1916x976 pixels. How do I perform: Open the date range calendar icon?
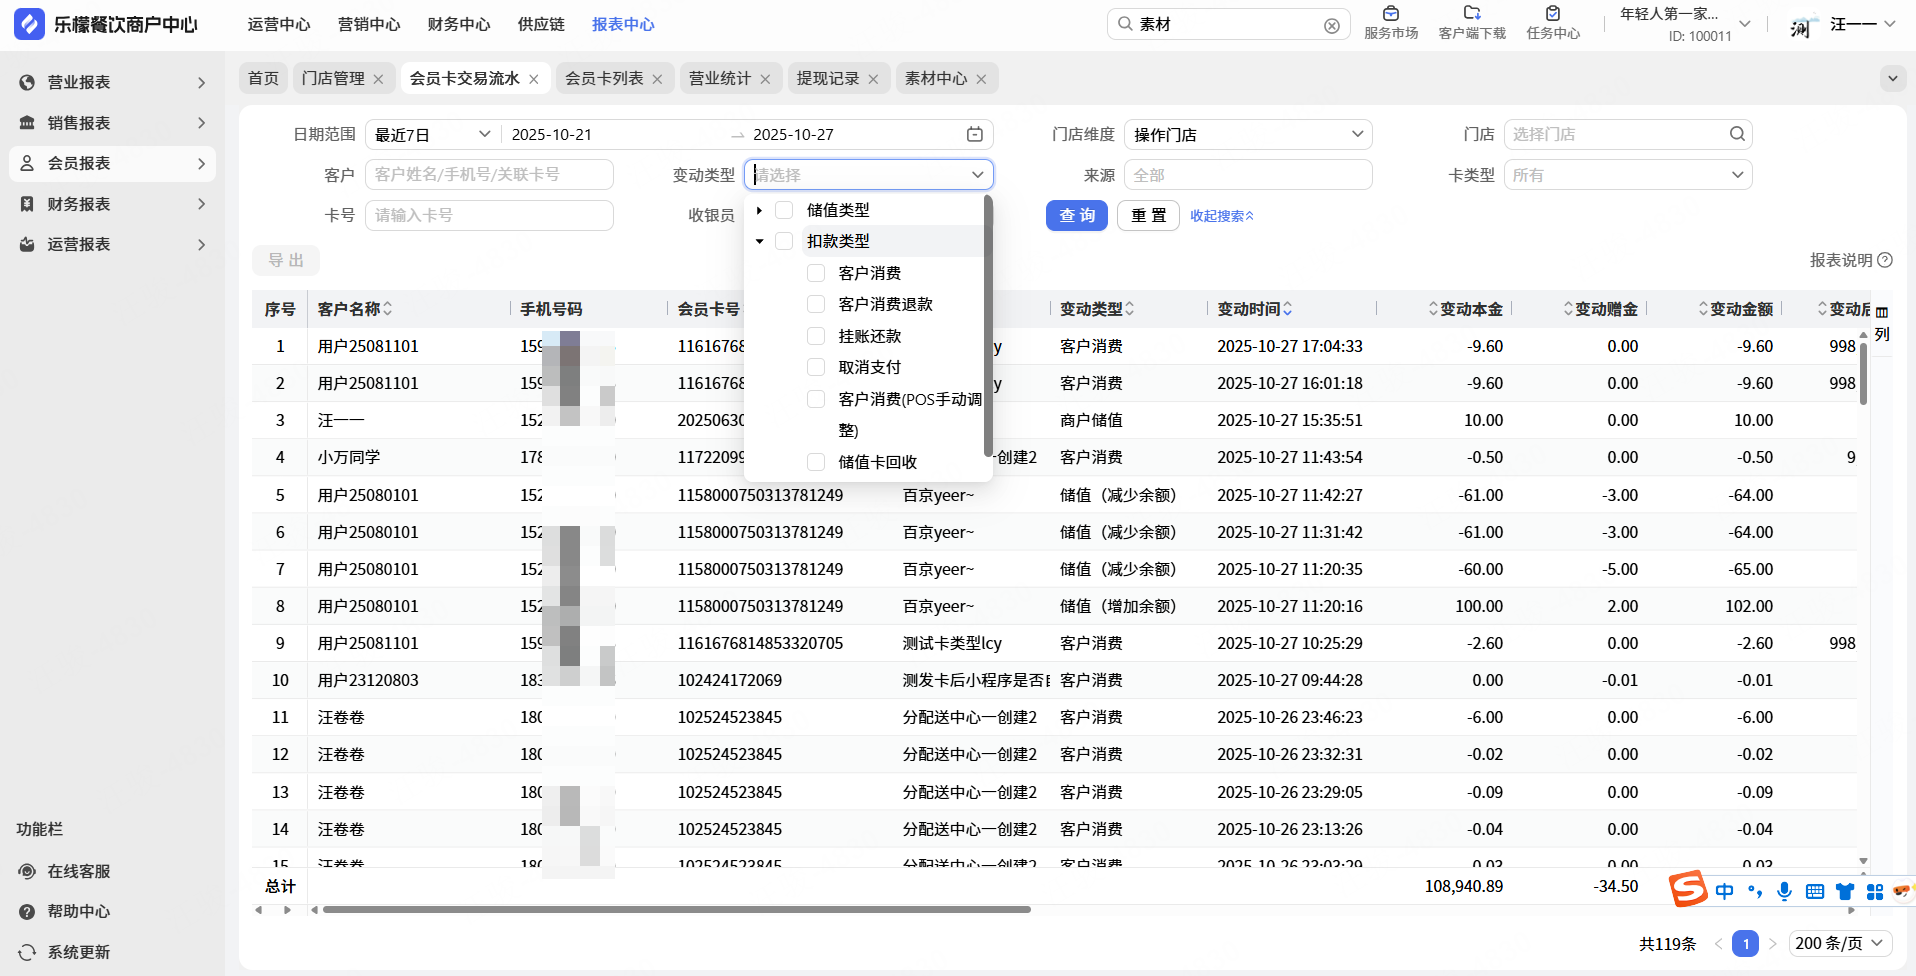click(x=974, y=135)
